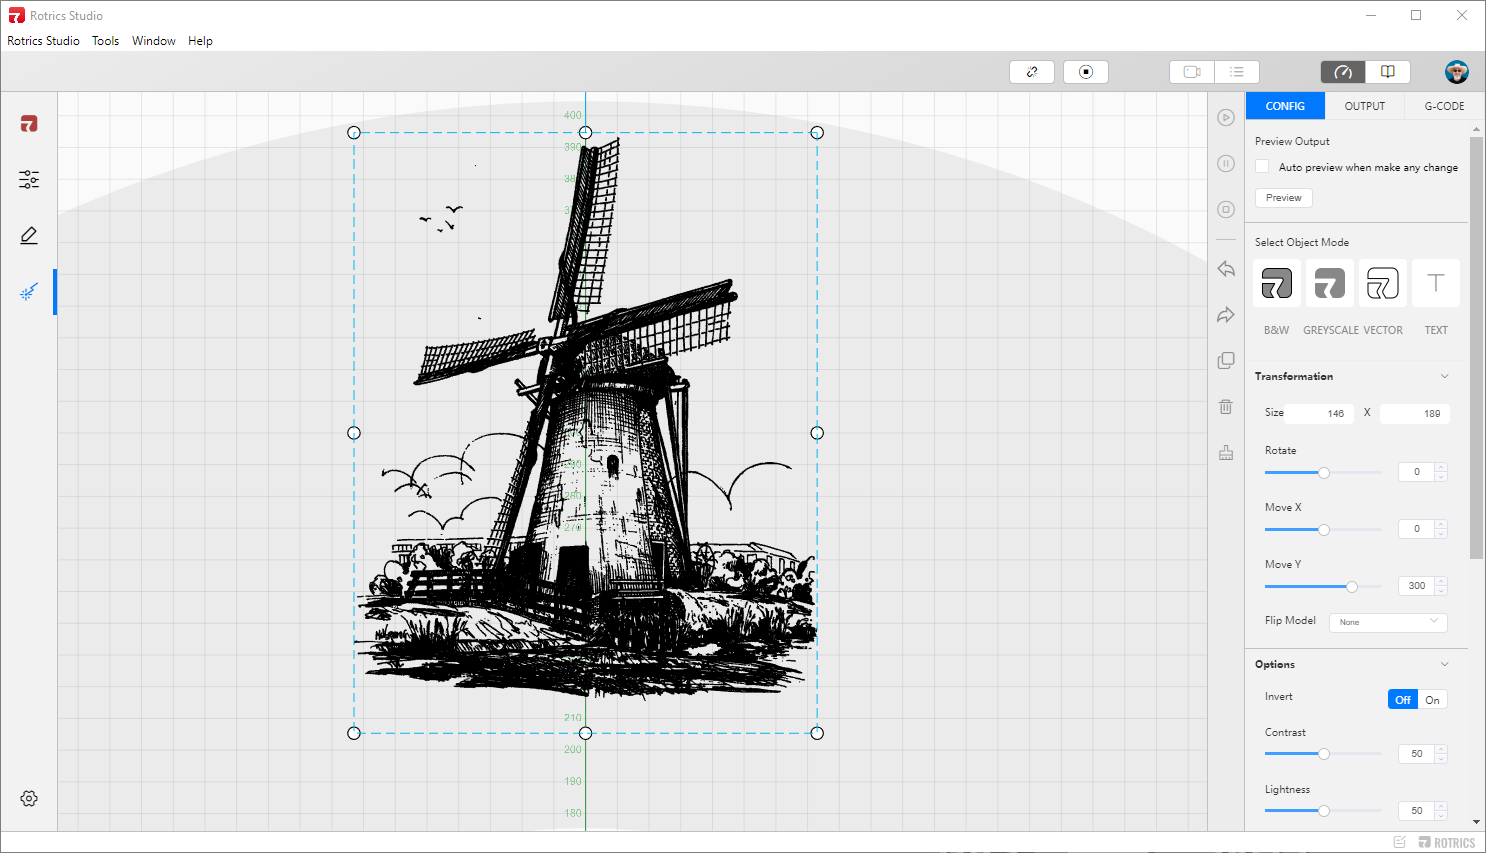This screenshot has width=1486, height=853.
Task: Select TEXT object mode
Action: click(1436, 283)
